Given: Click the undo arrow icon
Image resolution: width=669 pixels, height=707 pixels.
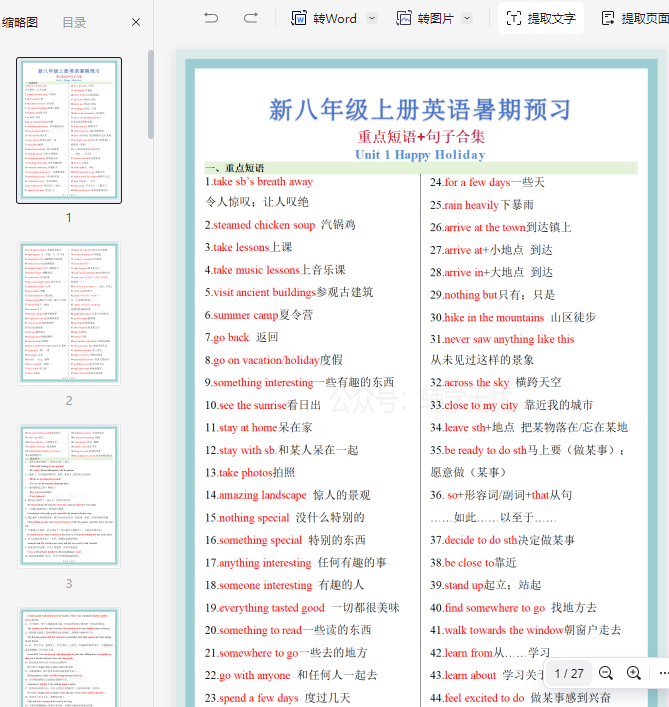Looking at the screenshot, I should [x=211, y=18].
